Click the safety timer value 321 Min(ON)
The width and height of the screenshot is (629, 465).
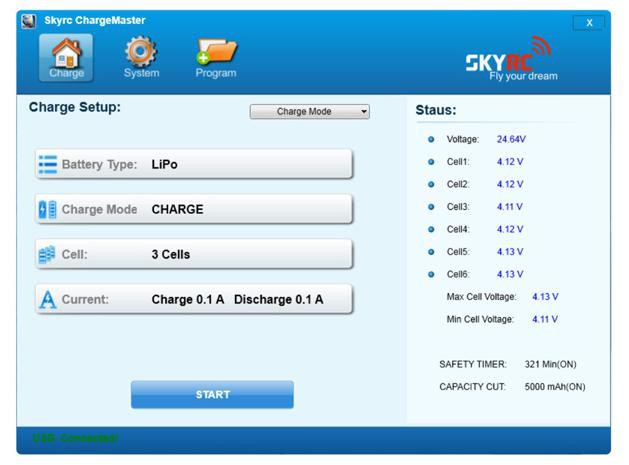pyautogui.click(x=550, y=364)
